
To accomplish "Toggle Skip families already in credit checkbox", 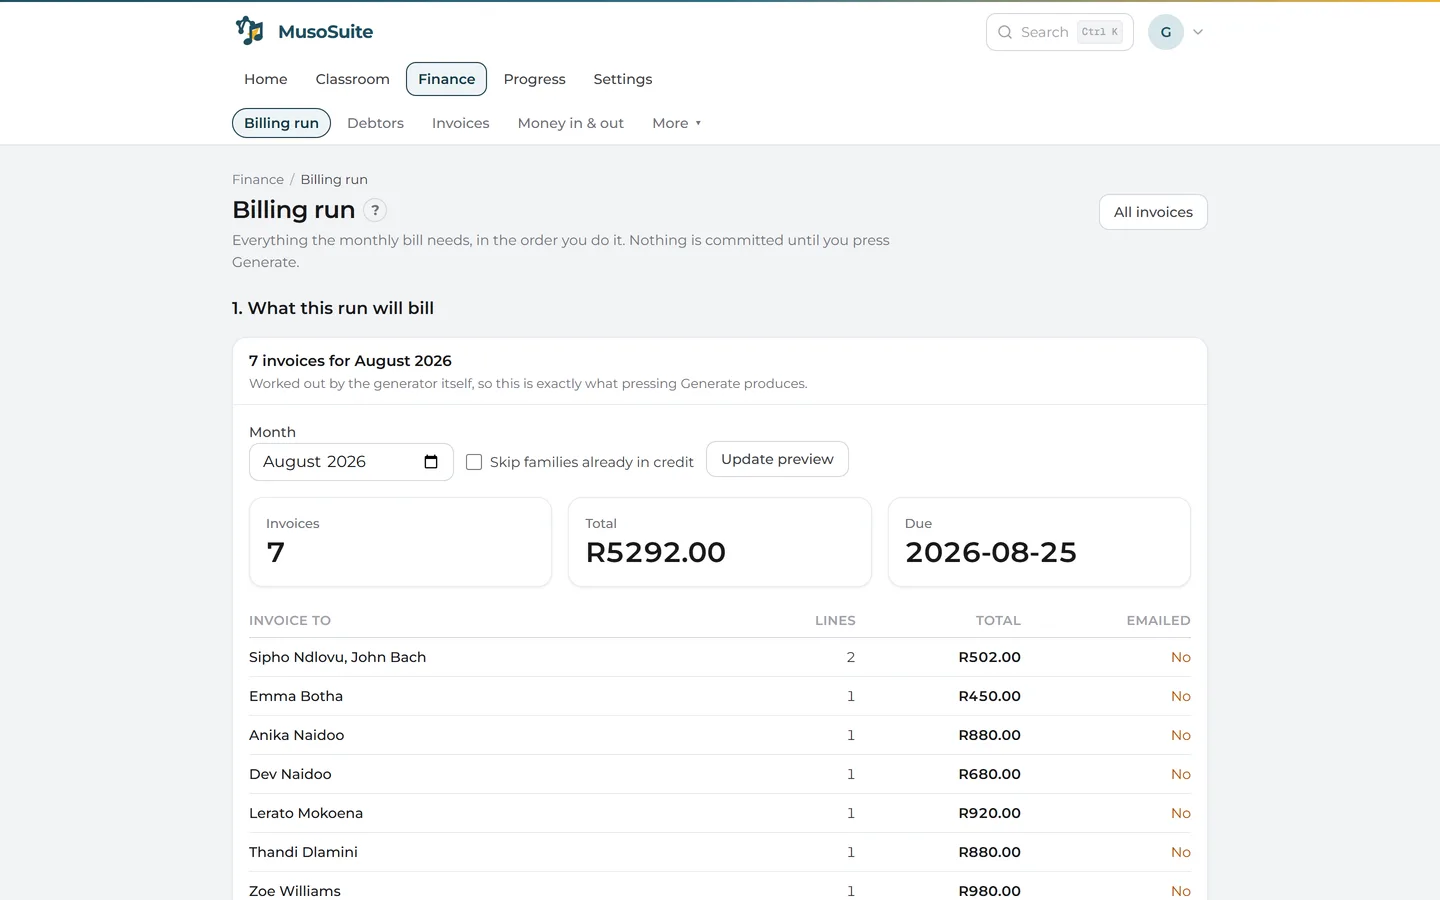I will (474, 462).
